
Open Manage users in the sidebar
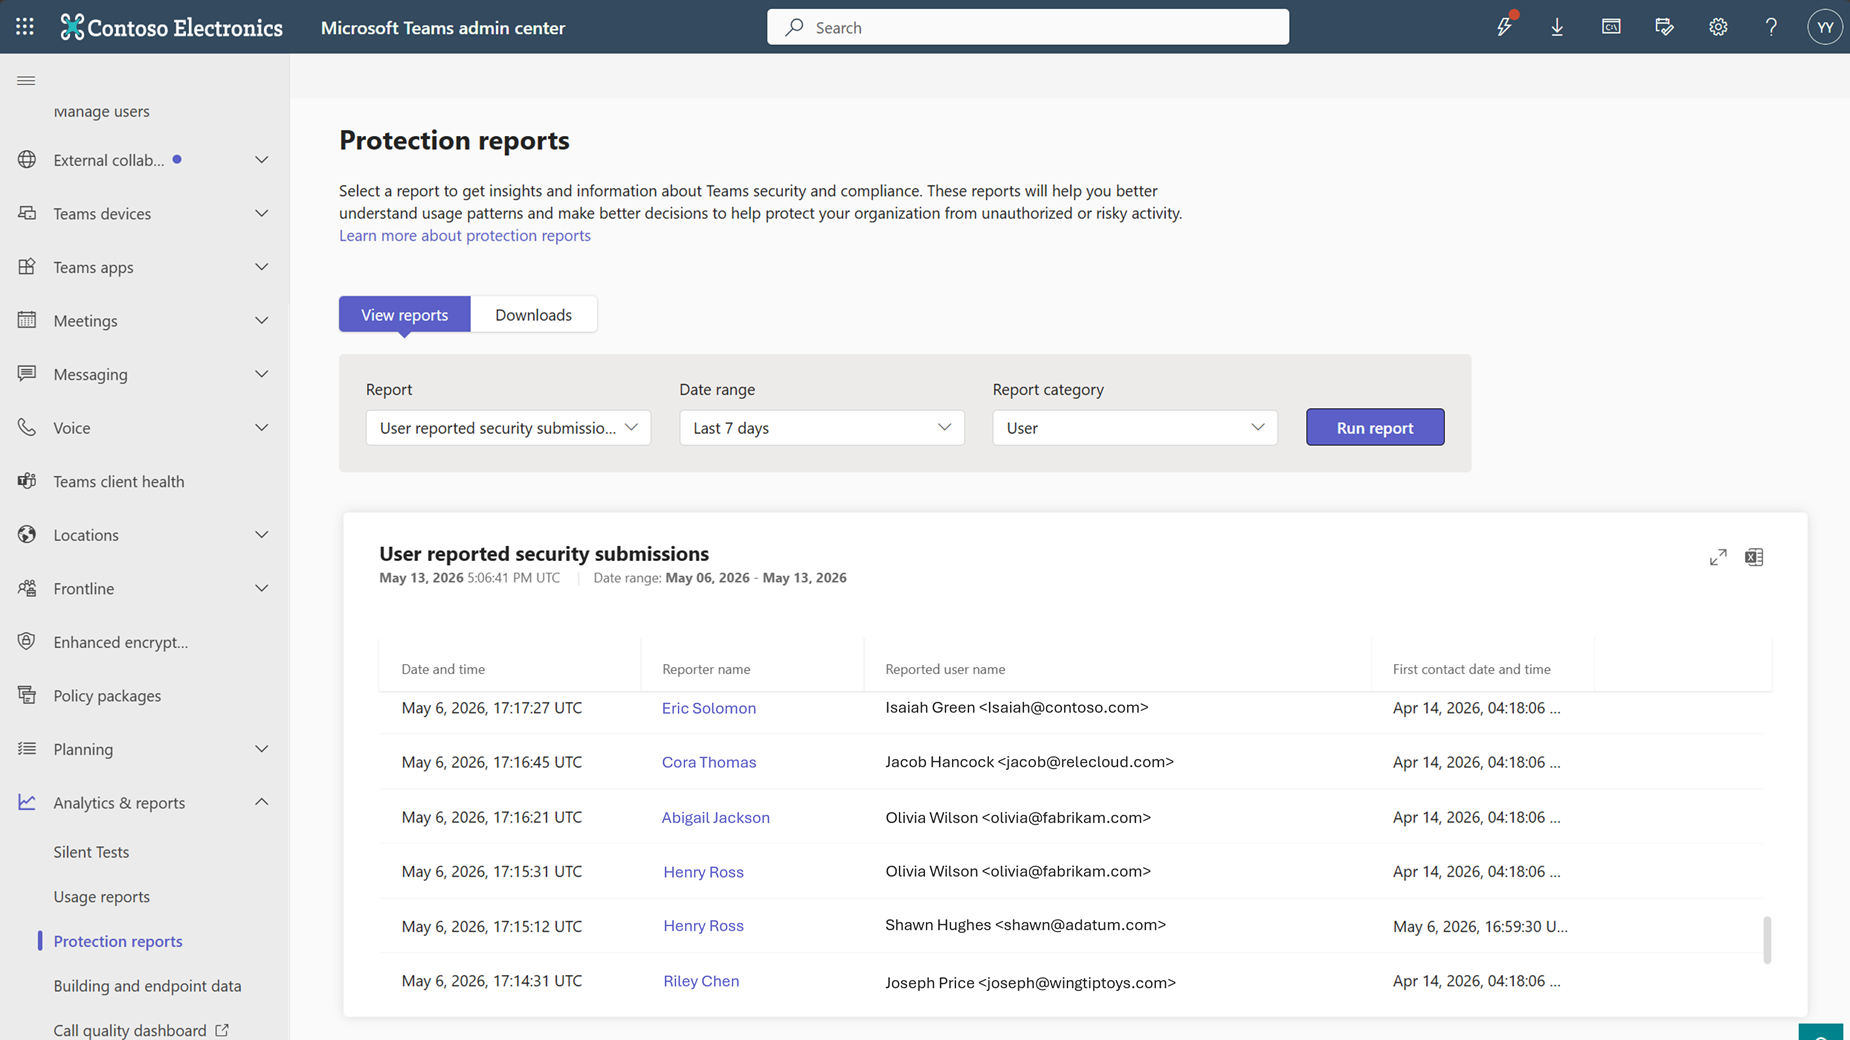click(x=101, y=111)
